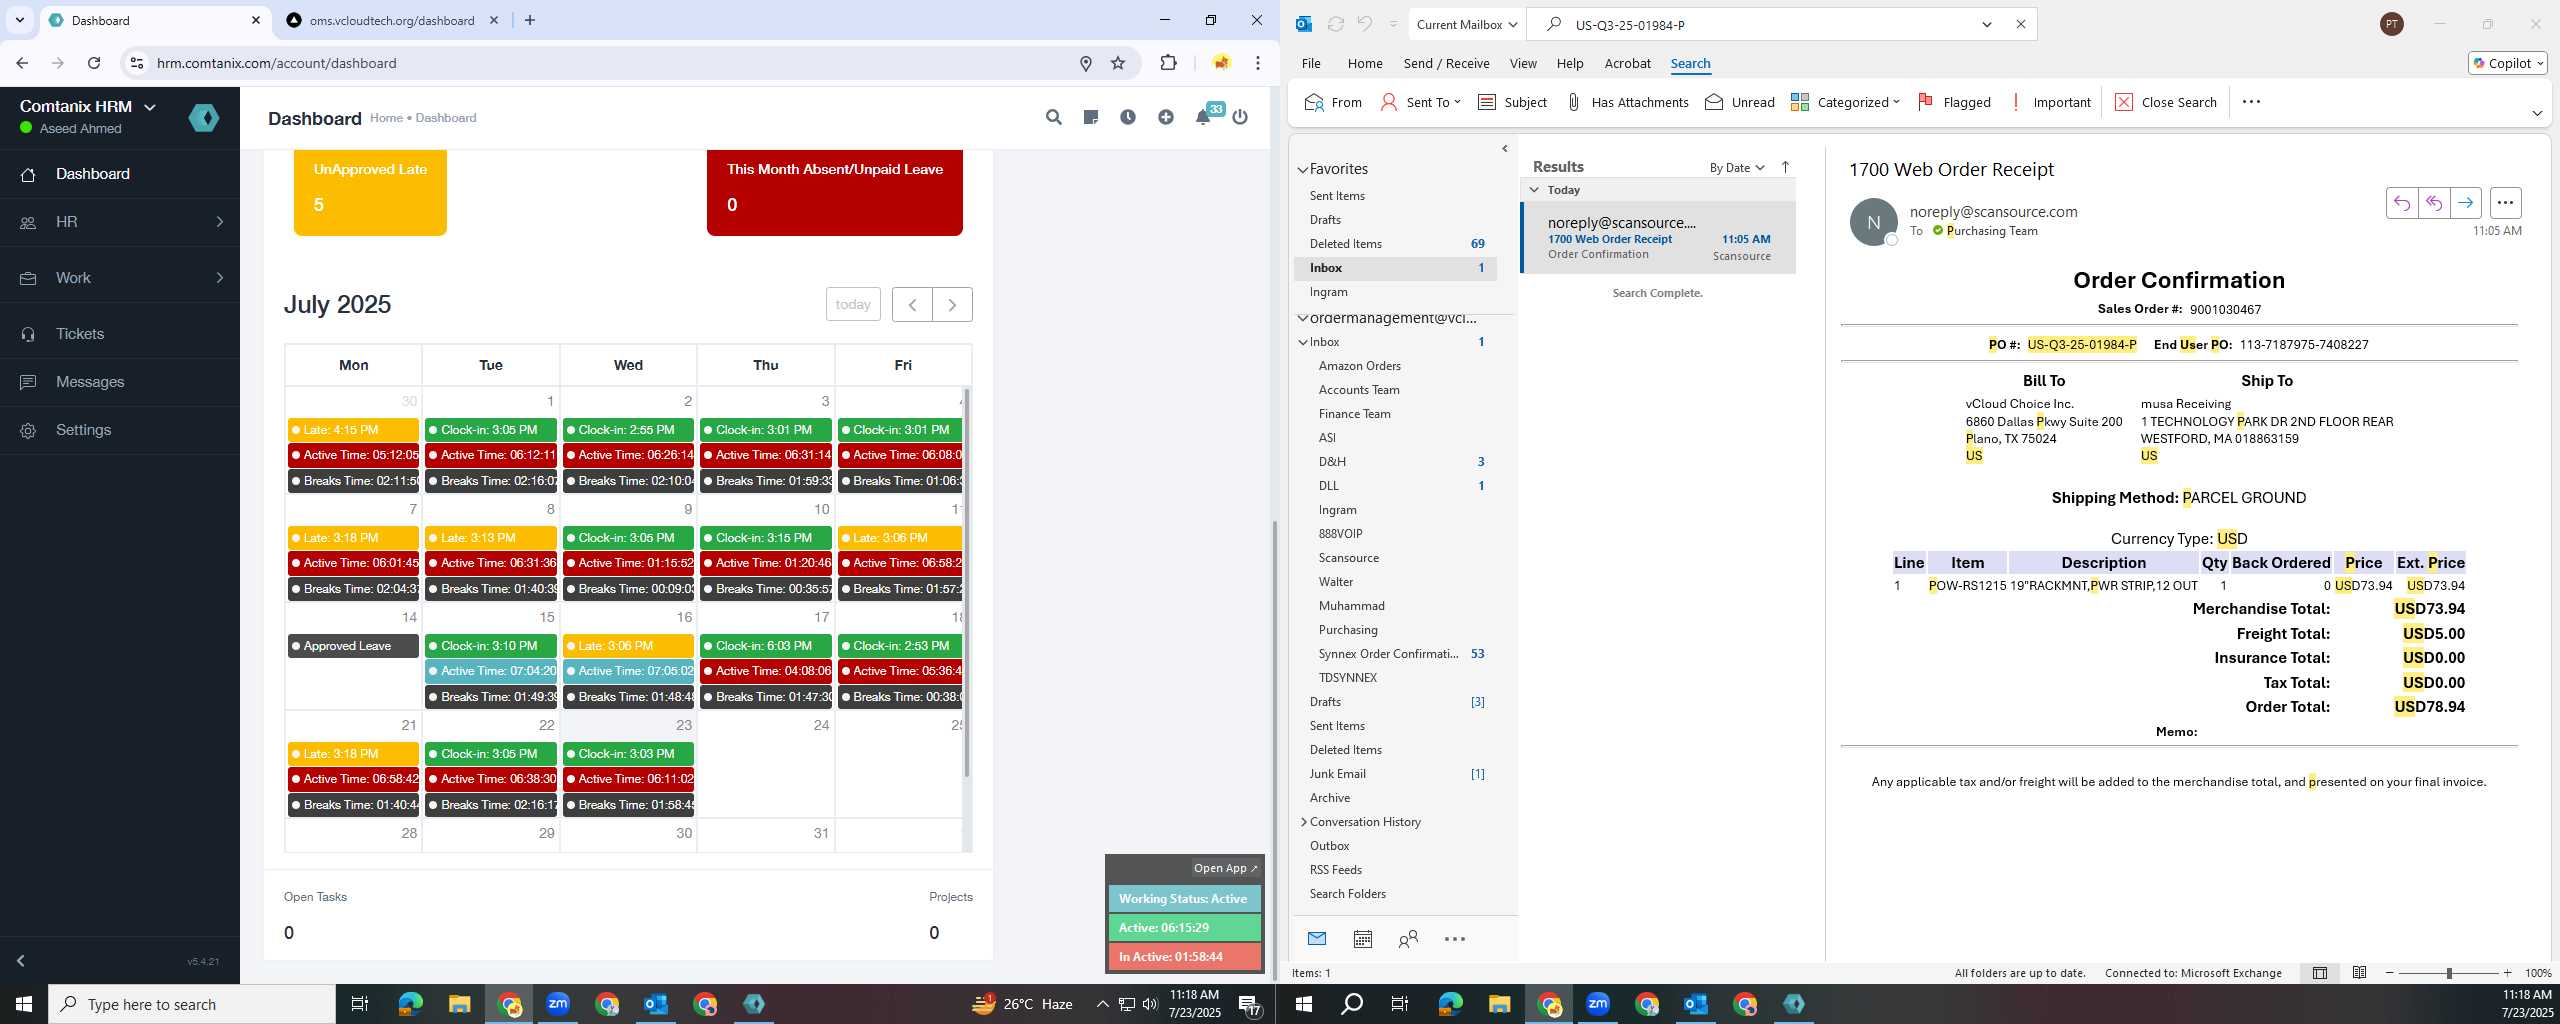Image resolution: width=2560 pixels, height=1024 pixels.
Task: Click the plus add icon in HRM header
Action: pos(1166,118)
